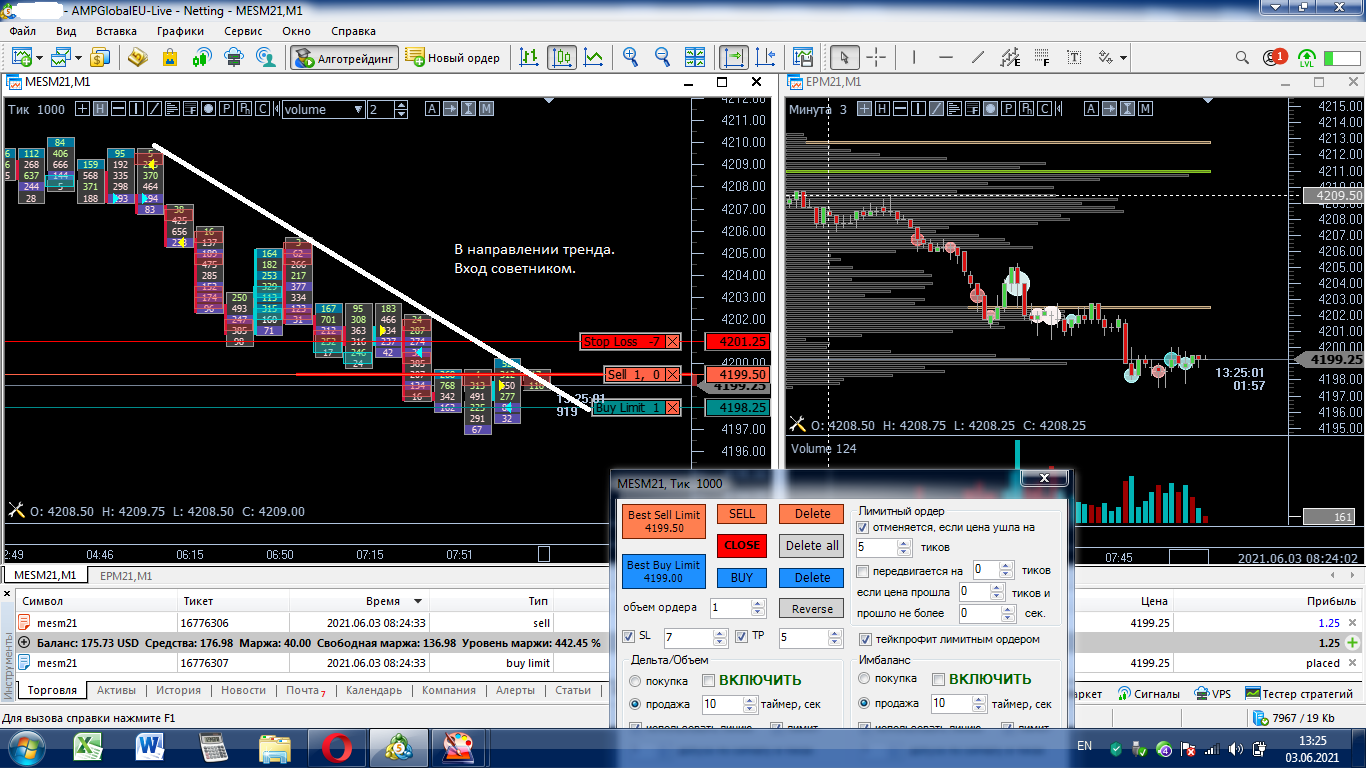Select покупка radio in Дельта/Объем group
1366x768 pixels.
coord(636,681)
